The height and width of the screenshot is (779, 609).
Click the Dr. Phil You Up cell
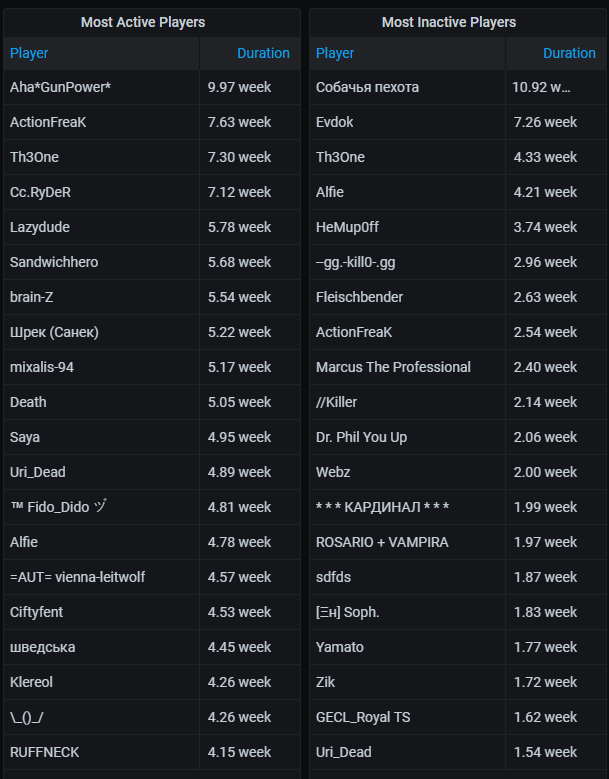(x=361, y=437)
